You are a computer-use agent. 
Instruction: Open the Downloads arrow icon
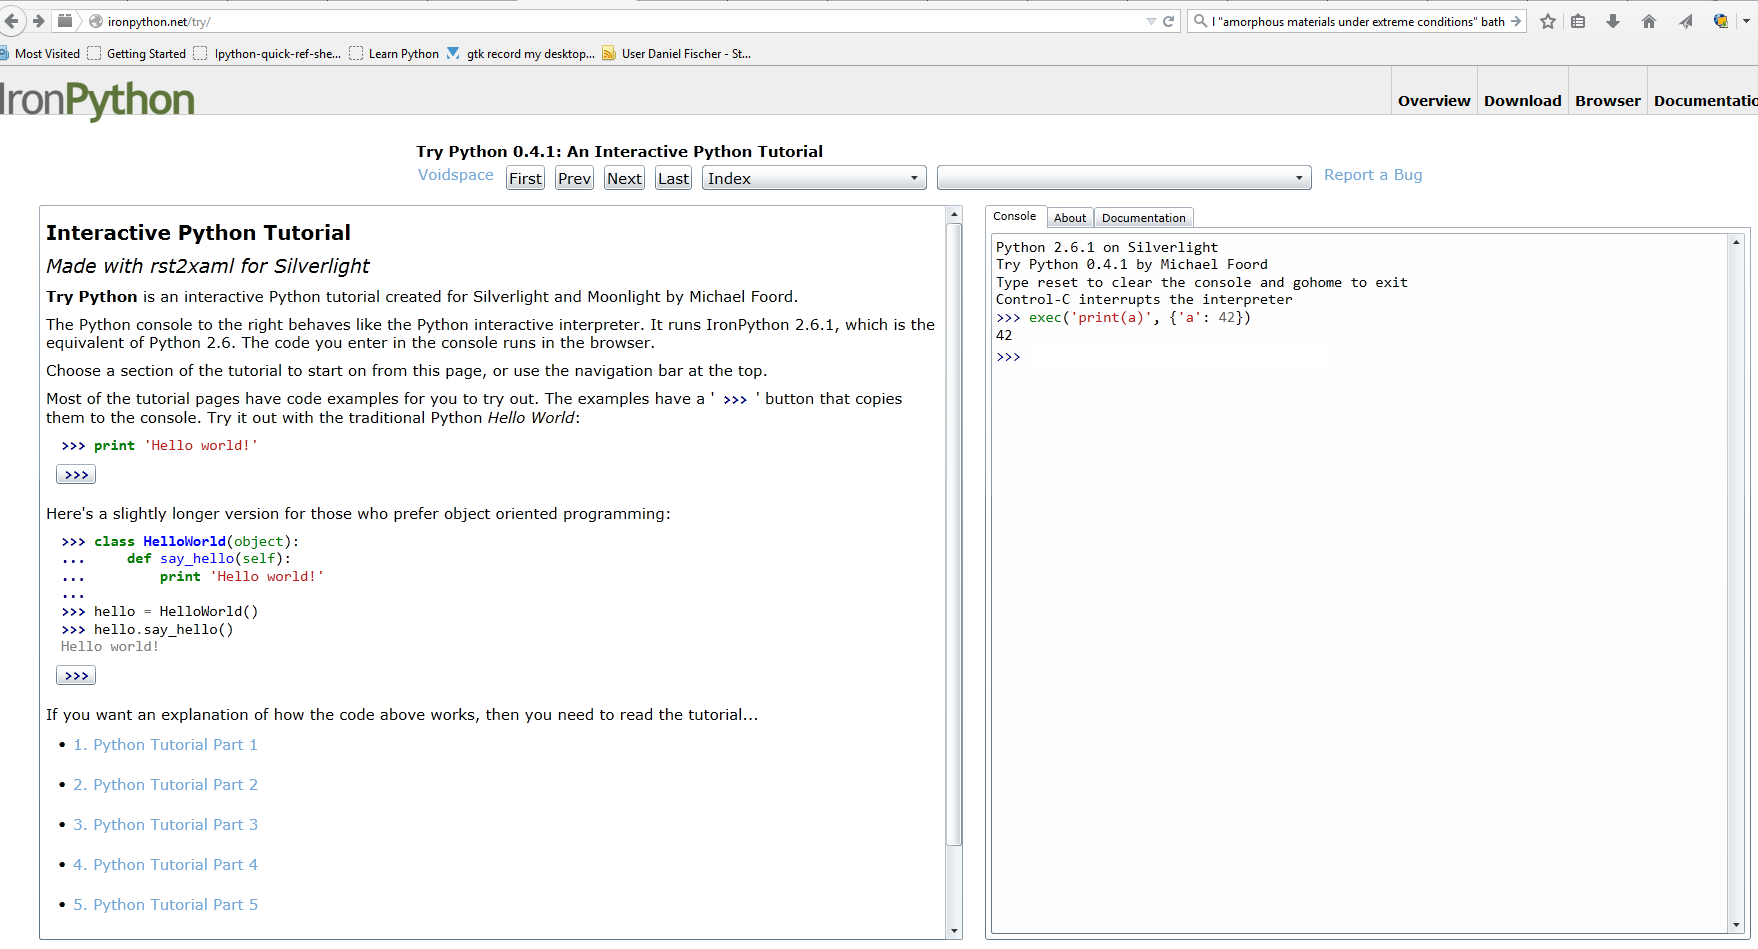pyautogui.click(x=1613, y=21)
